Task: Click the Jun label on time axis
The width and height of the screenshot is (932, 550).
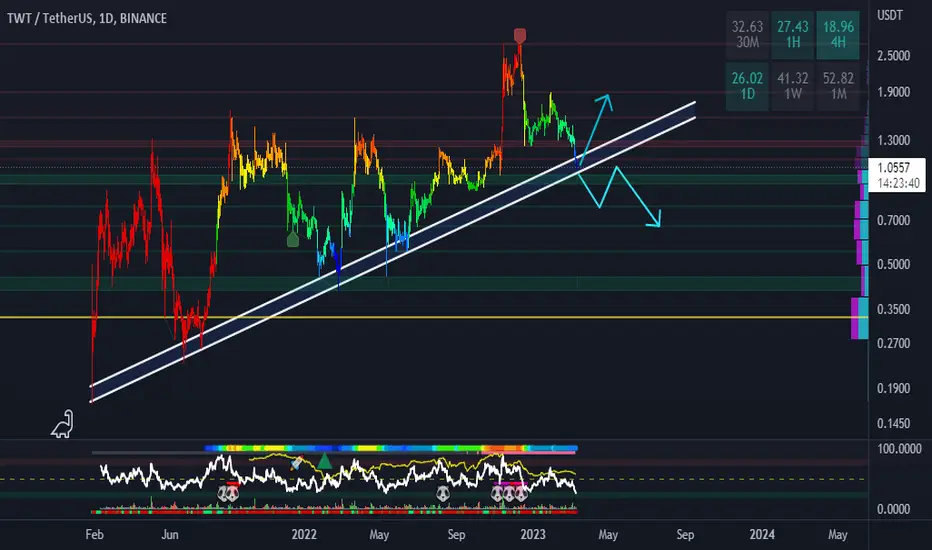Action: pyautogui.click(x=170, y=535)
